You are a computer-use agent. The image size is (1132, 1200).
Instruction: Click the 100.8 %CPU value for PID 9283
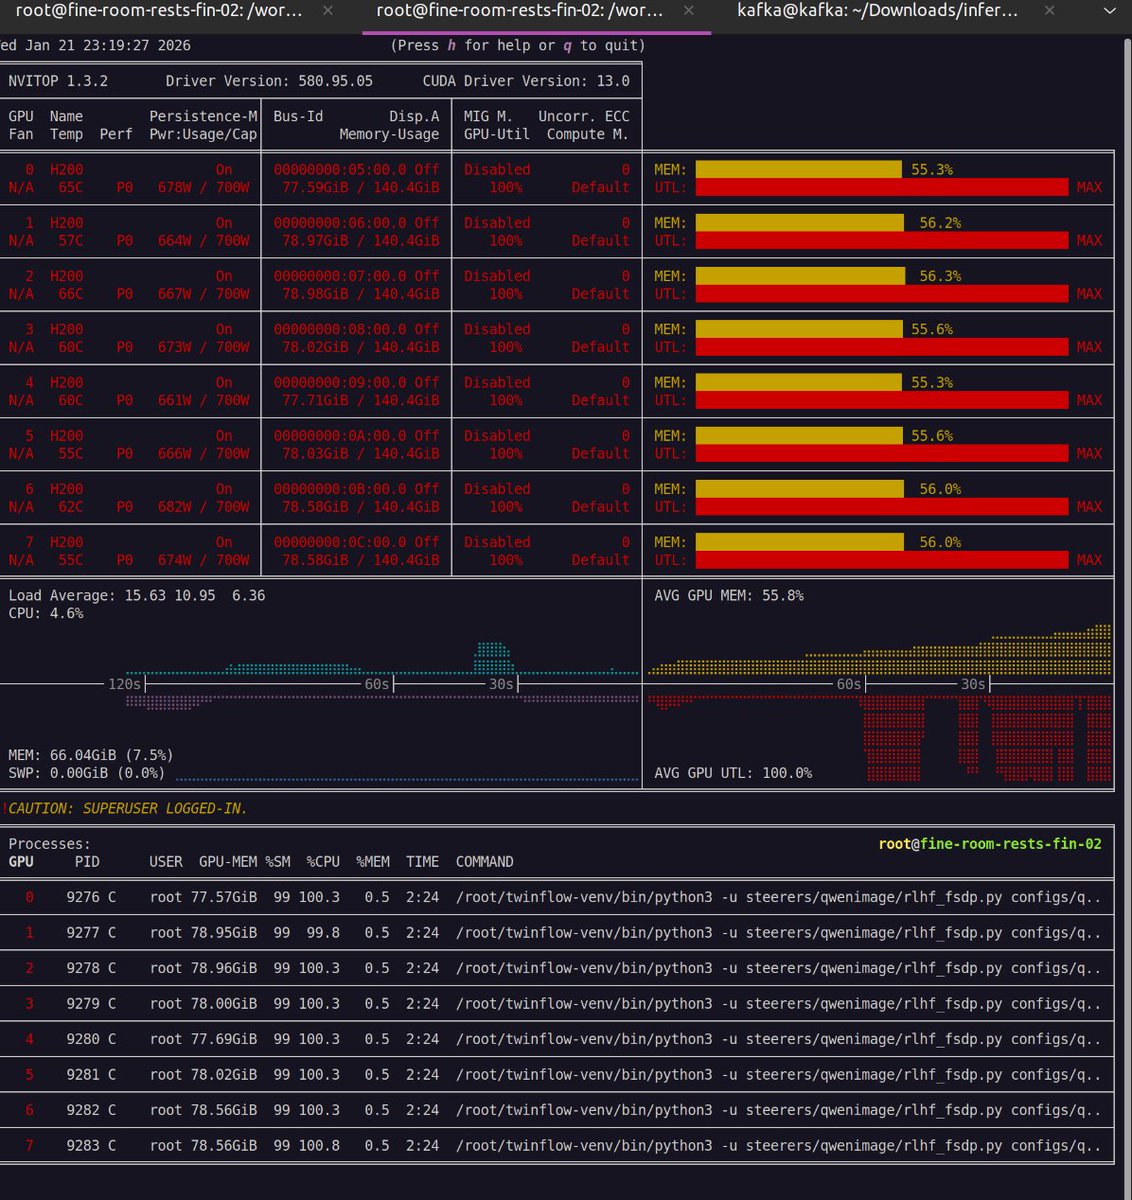(319, 1145)
